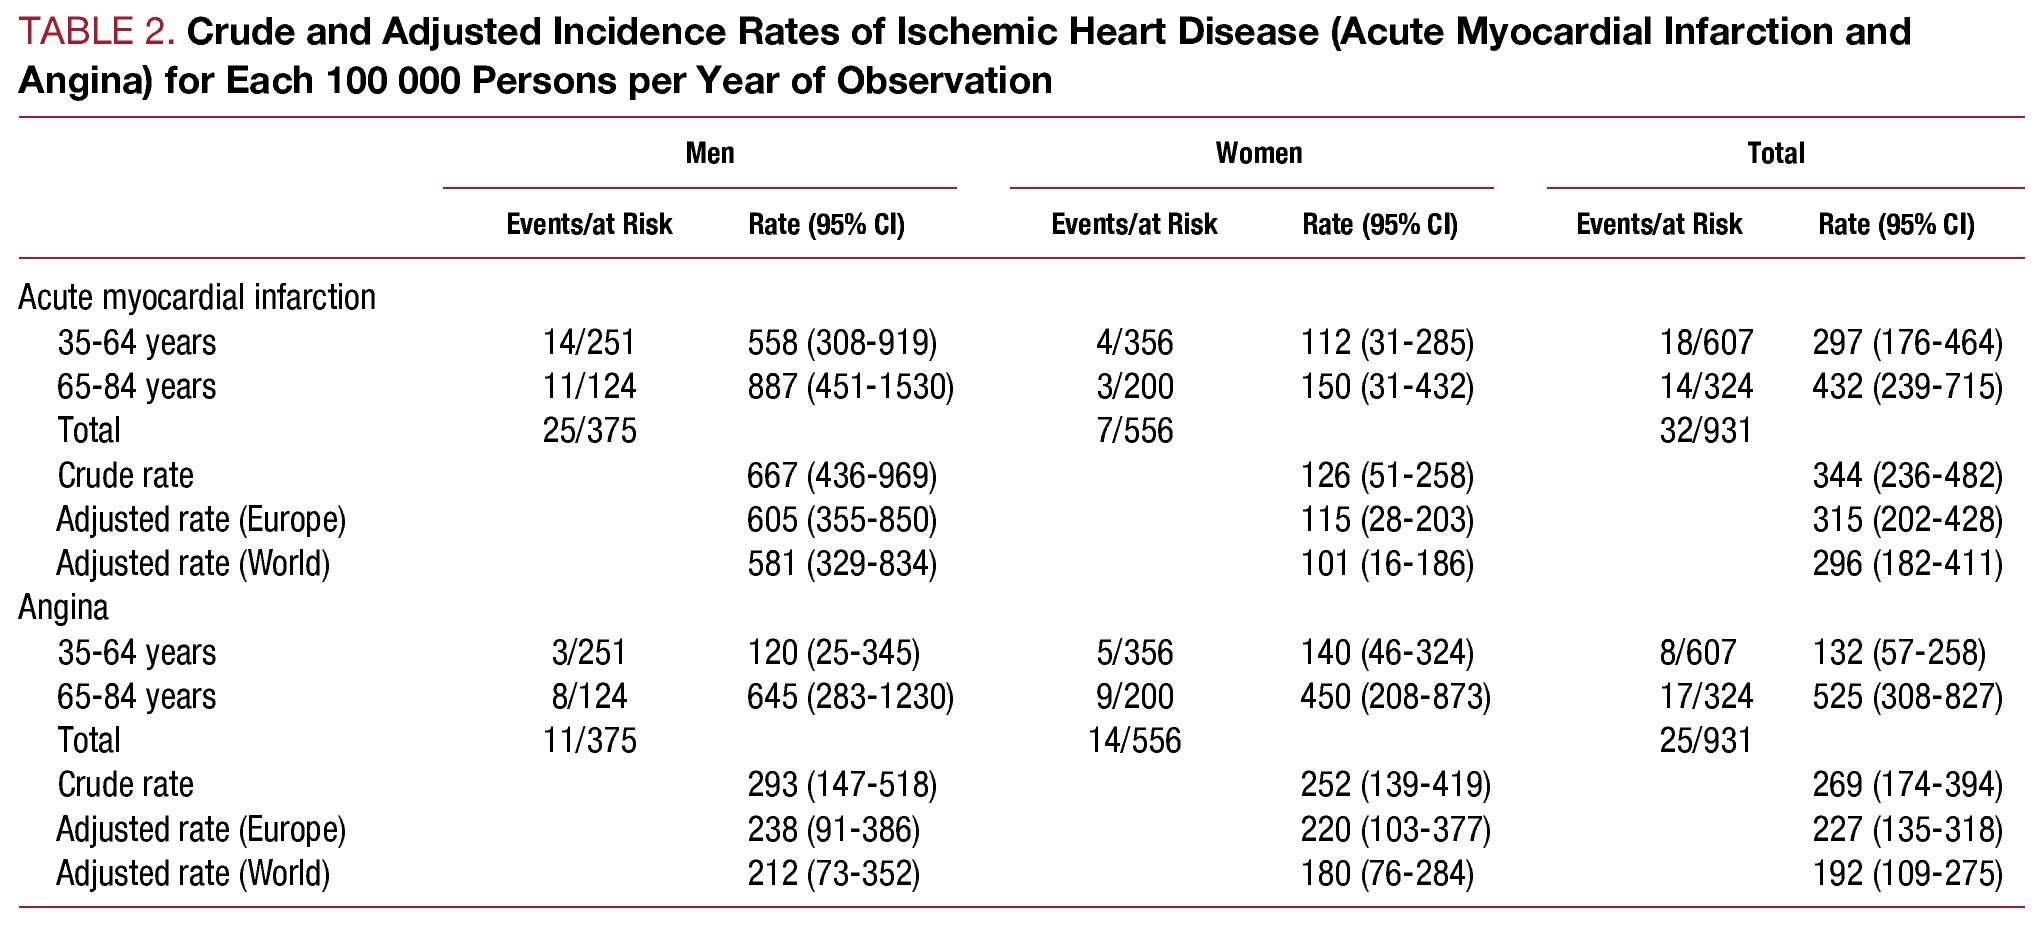Viewport: 2041px width, 929px height.
Task: Select the cell reading 887 (451-1530)
Action: coord(850,387)
